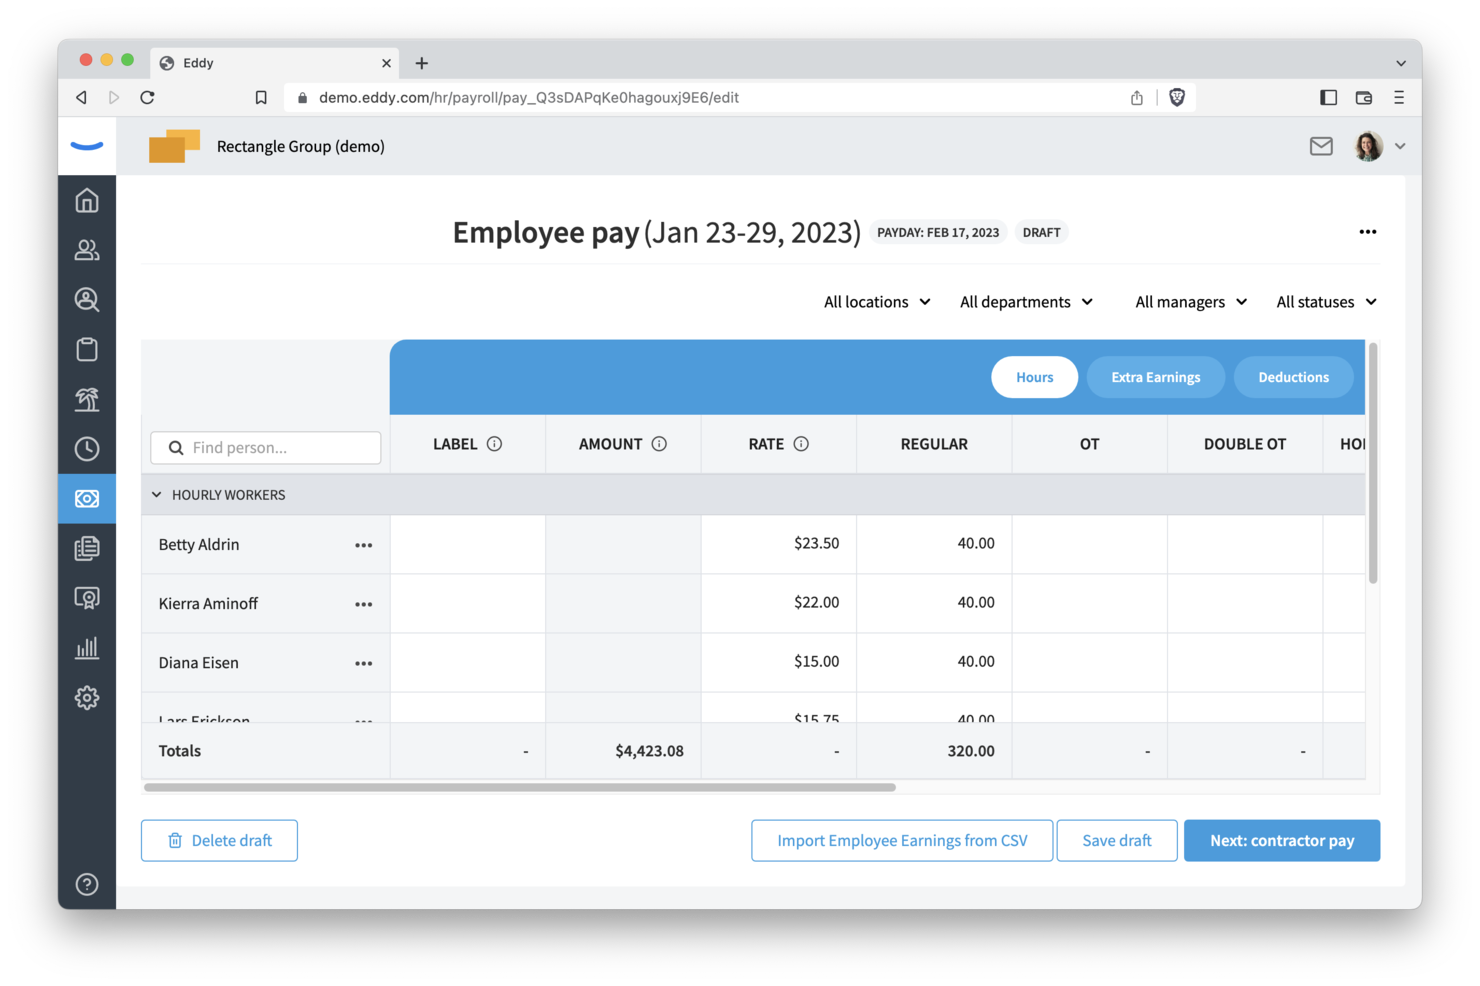Open the All departments filter dropdown
This screenshot has height=986, width=1480.
point(1026,302)
